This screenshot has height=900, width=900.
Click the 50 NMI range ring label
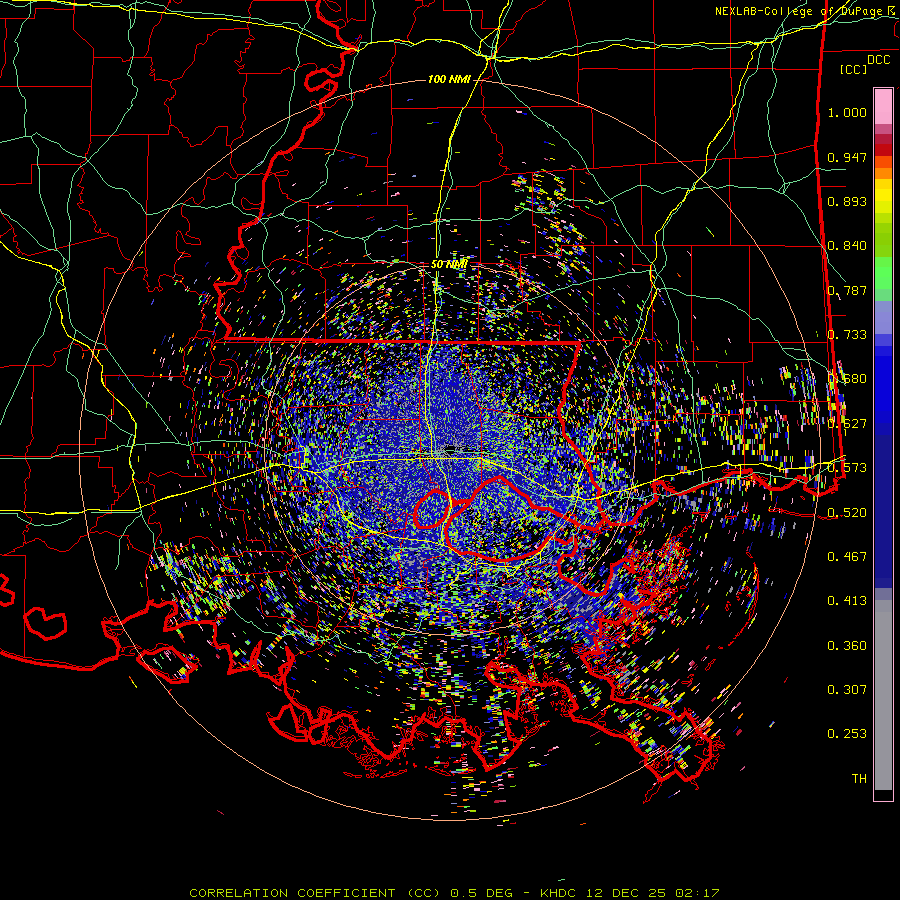tap(449, 264)
